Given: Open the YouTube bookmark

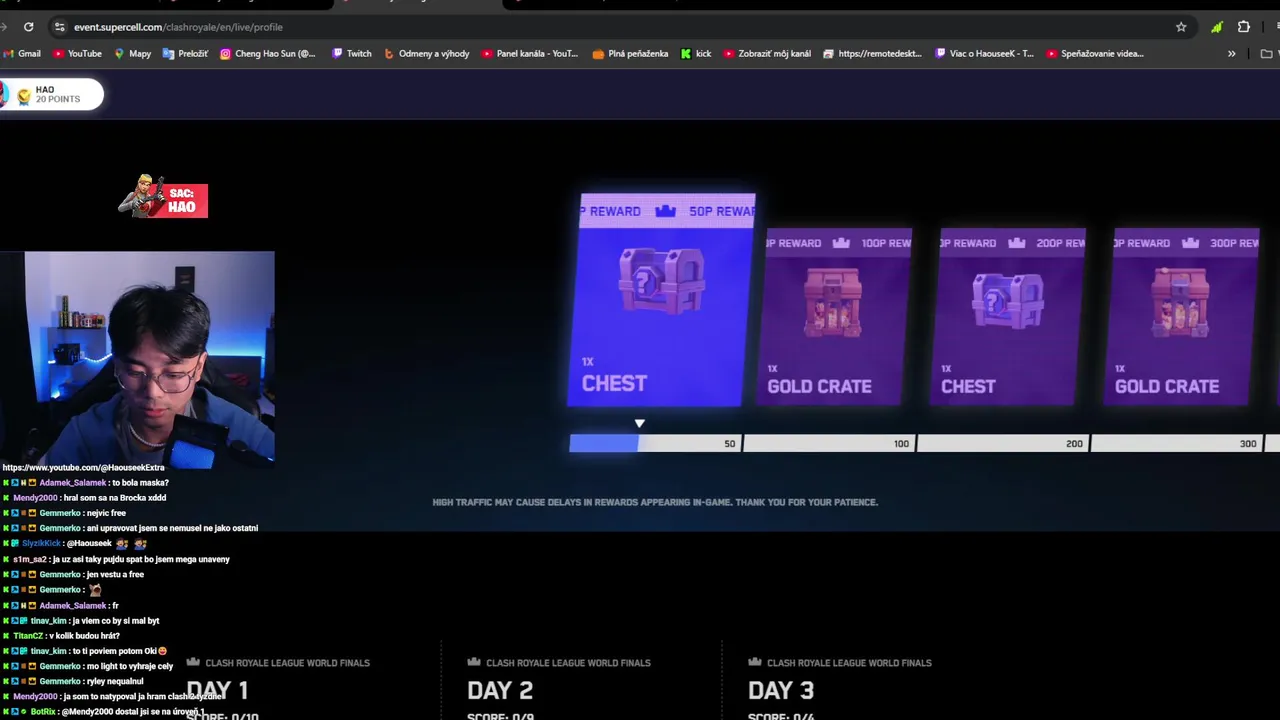Looking at the screenshot, I should click(78, 54).
